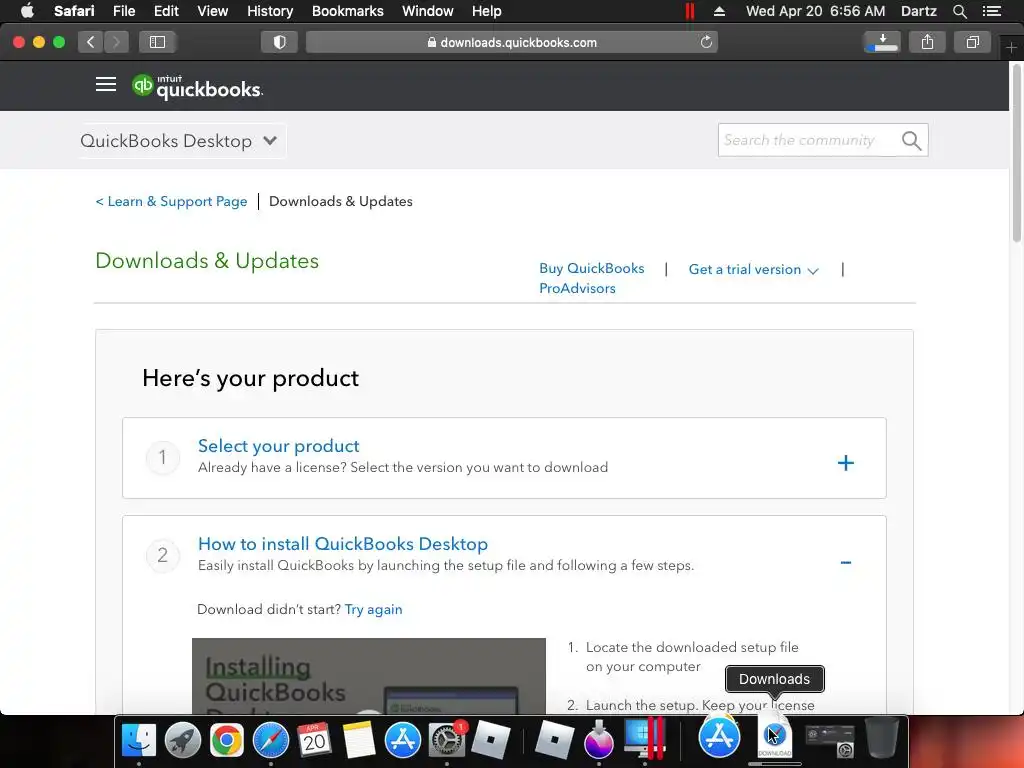The image size is (1024, 768).
Task: Open the Bookmarks menu
Action: point(347,11)
